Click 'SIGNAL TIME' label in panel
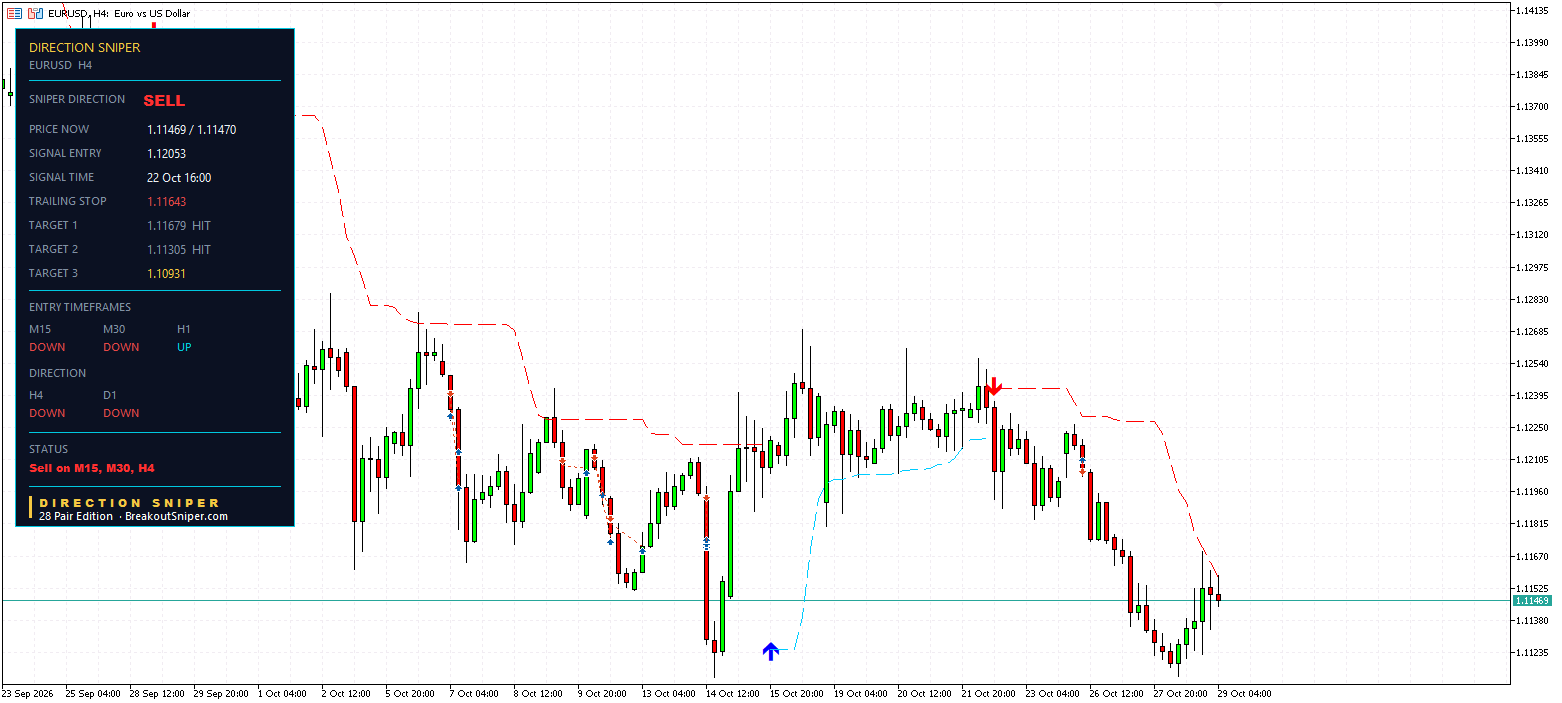The width and height of the screenshot is (1562, 703). (62, 177)
